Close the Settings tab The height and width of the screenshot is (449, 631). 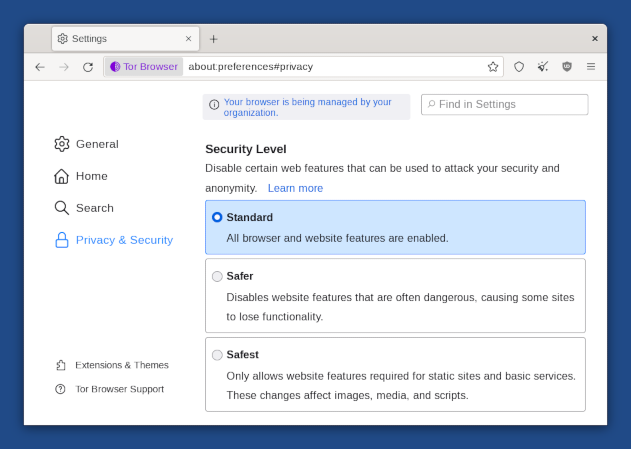(x=188, y=39)
